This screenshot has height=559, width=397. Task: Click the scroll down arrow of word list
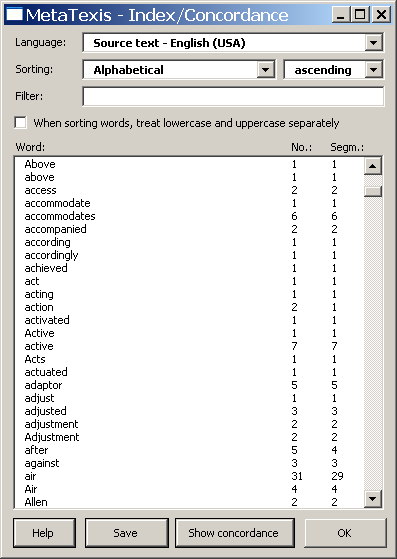[x=373, y=498]
